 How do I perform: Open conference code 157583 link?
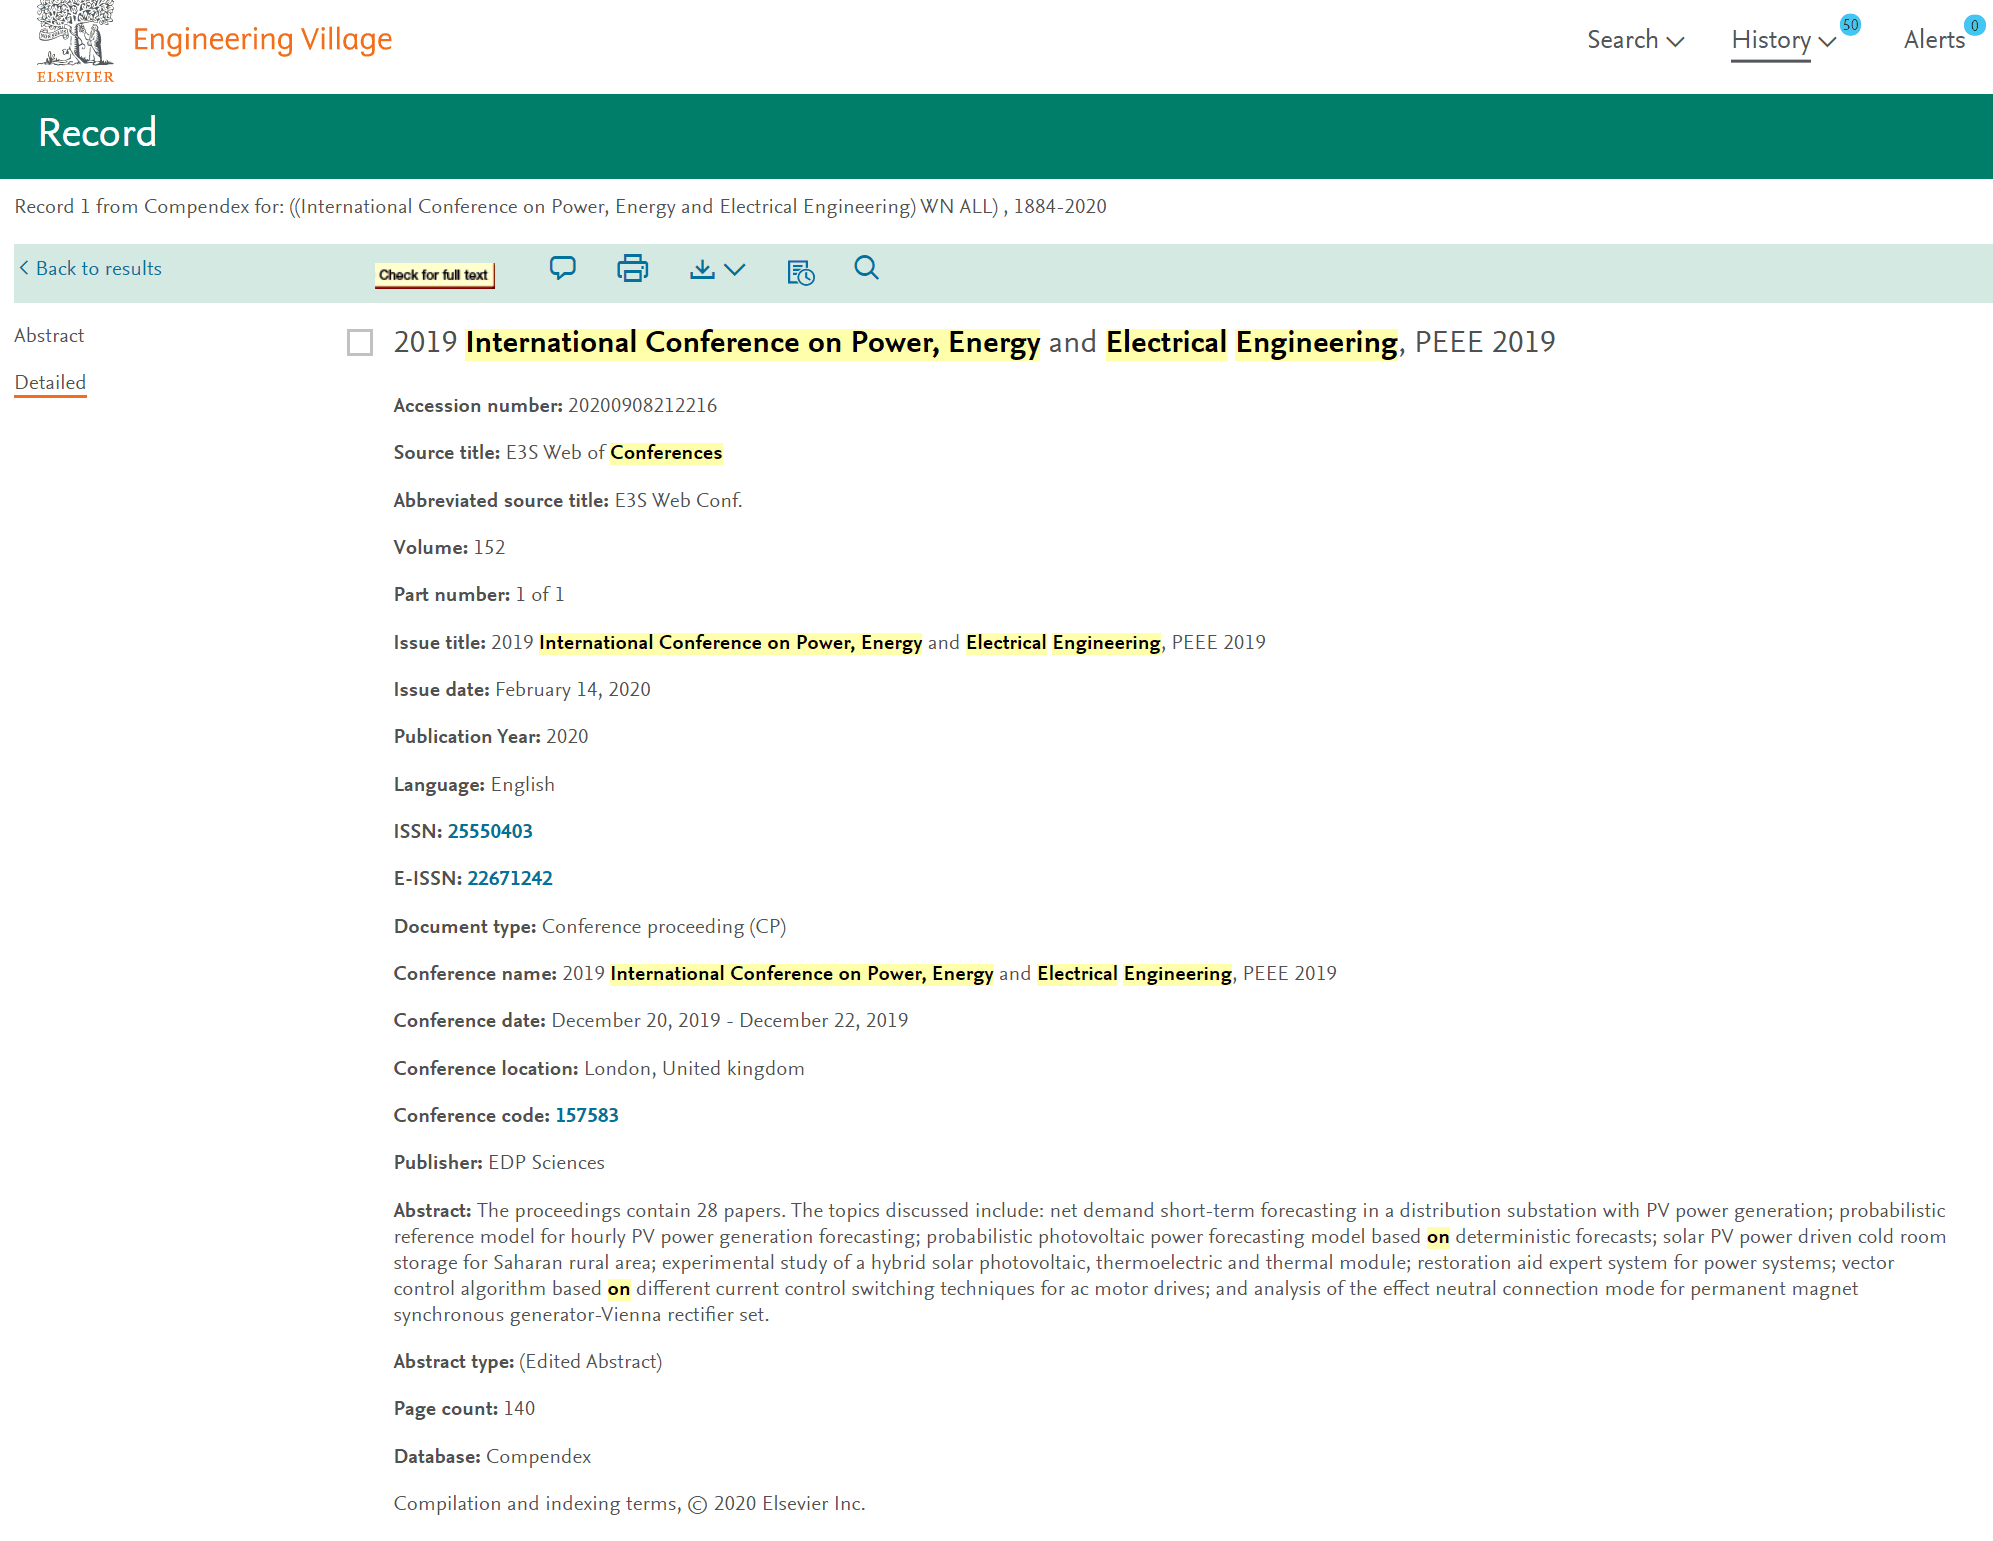coord(586,1115)
